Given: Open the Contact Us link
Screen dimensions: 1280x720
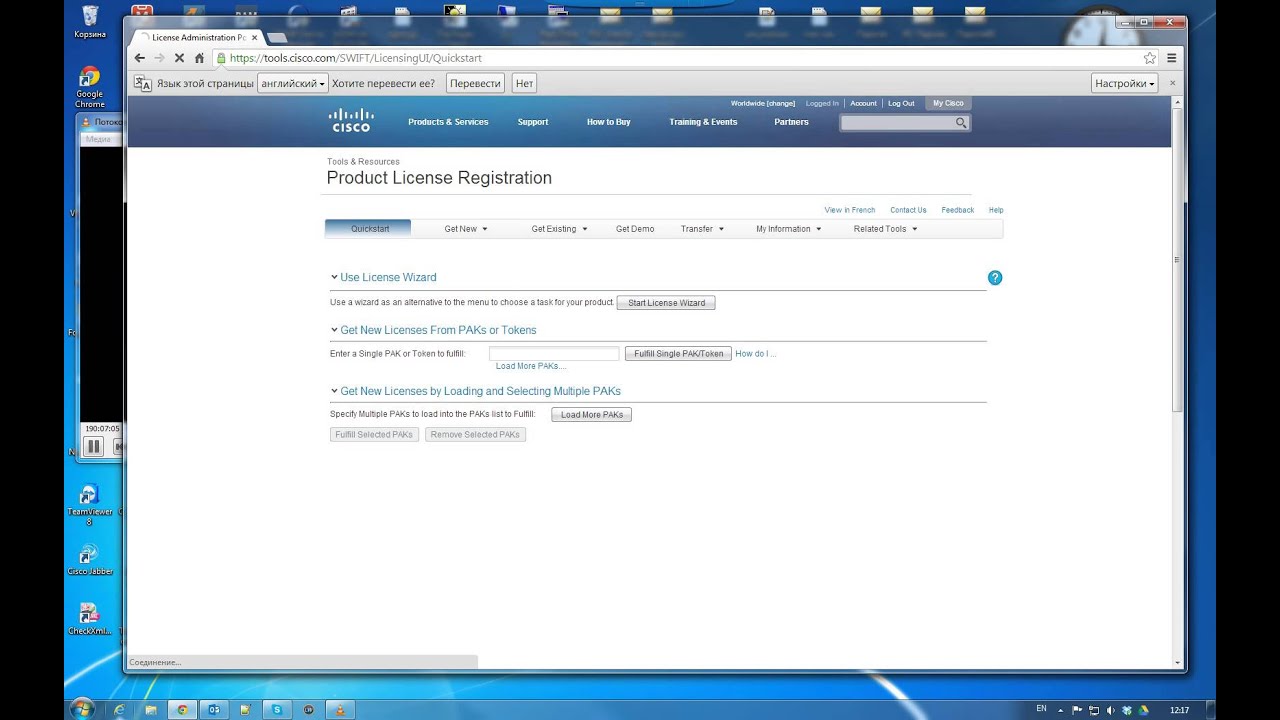Looking at the screenshot, I should (x=908, y=210).
